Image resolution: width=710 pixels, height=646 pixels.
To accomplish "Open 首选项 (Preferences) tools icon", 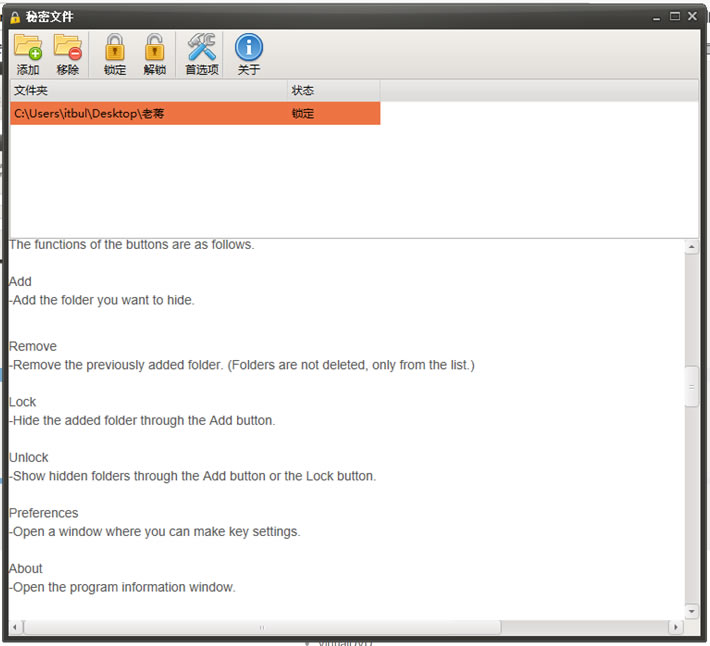I will [x=201, y=47].
